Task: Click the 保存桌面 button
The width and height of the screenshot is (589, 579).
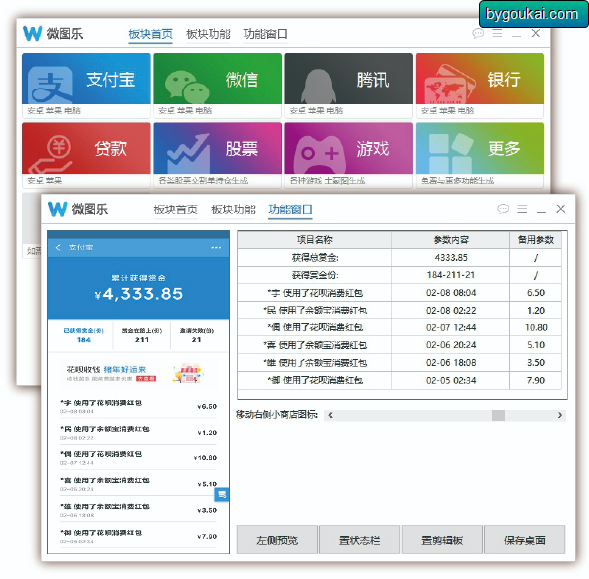Action: pyautogui.click(x=525, y=540)
